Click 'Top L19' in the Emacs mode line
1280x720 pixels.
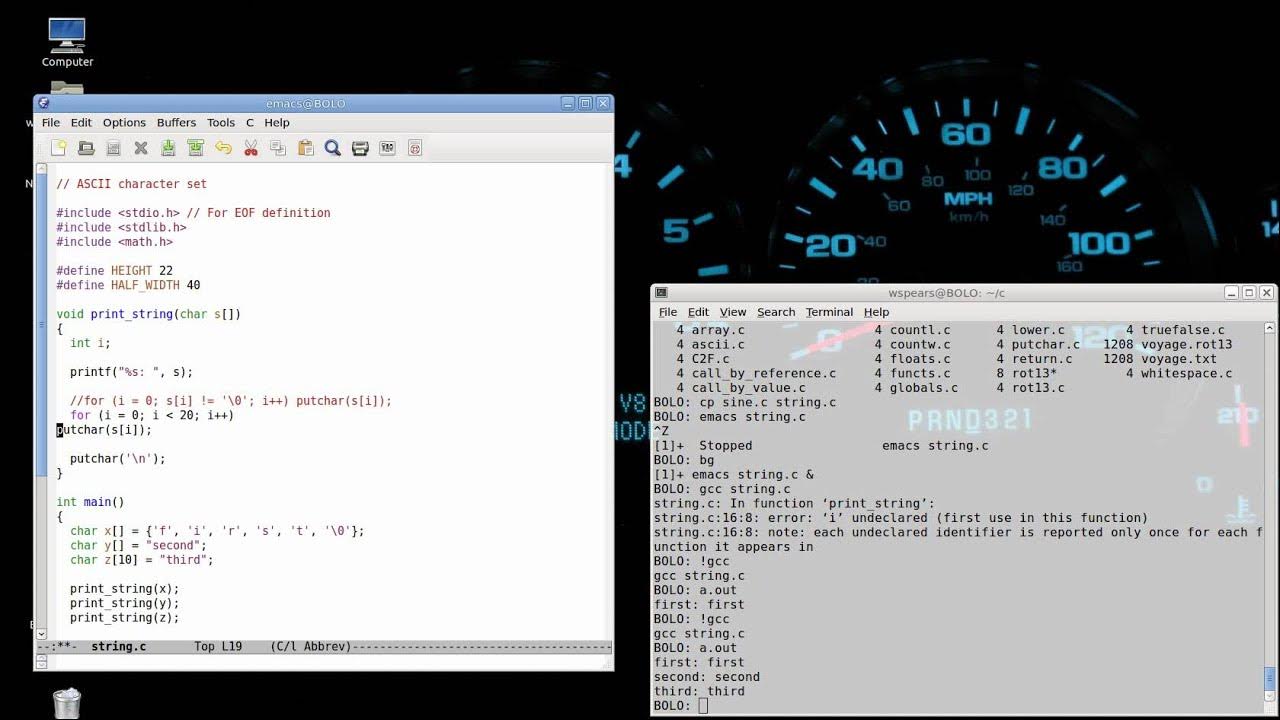click(x=218, y=647)
